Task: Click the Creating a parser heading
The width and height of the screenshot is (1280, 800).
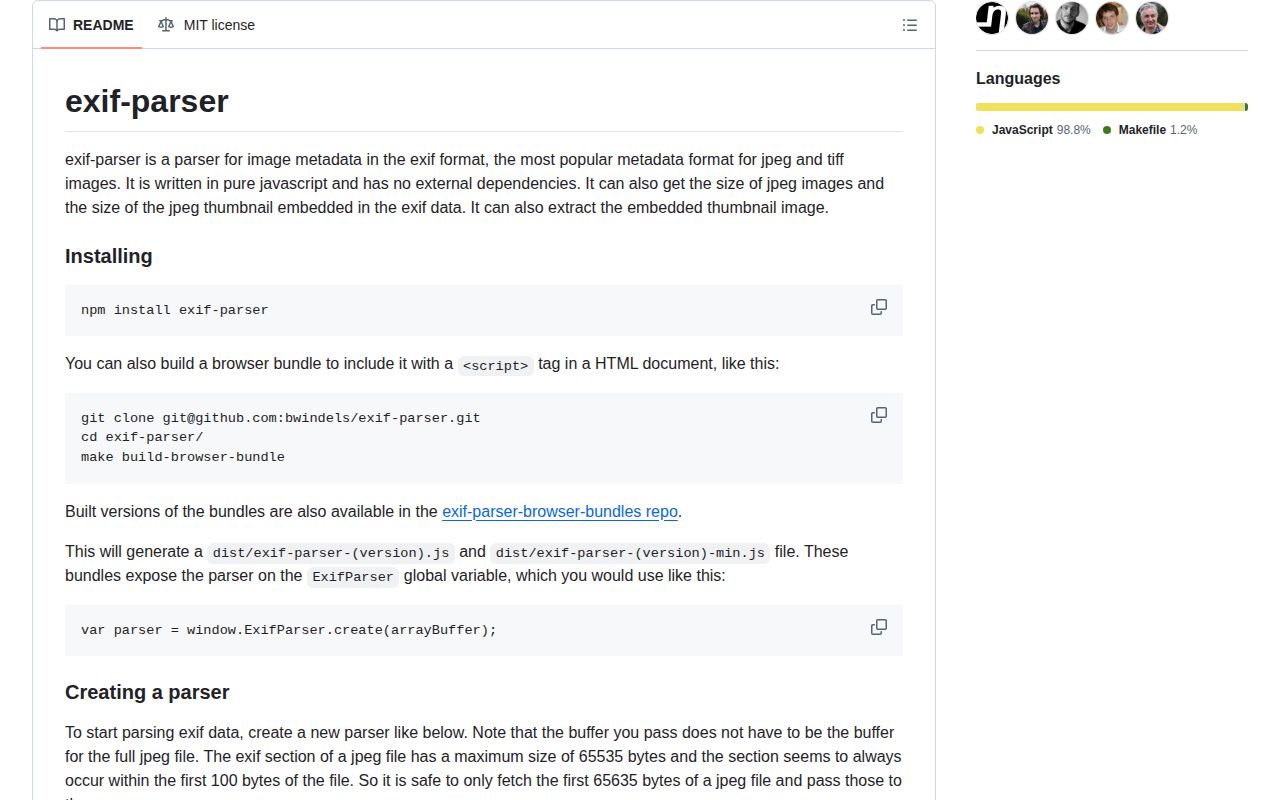Action: pos(147,692)
